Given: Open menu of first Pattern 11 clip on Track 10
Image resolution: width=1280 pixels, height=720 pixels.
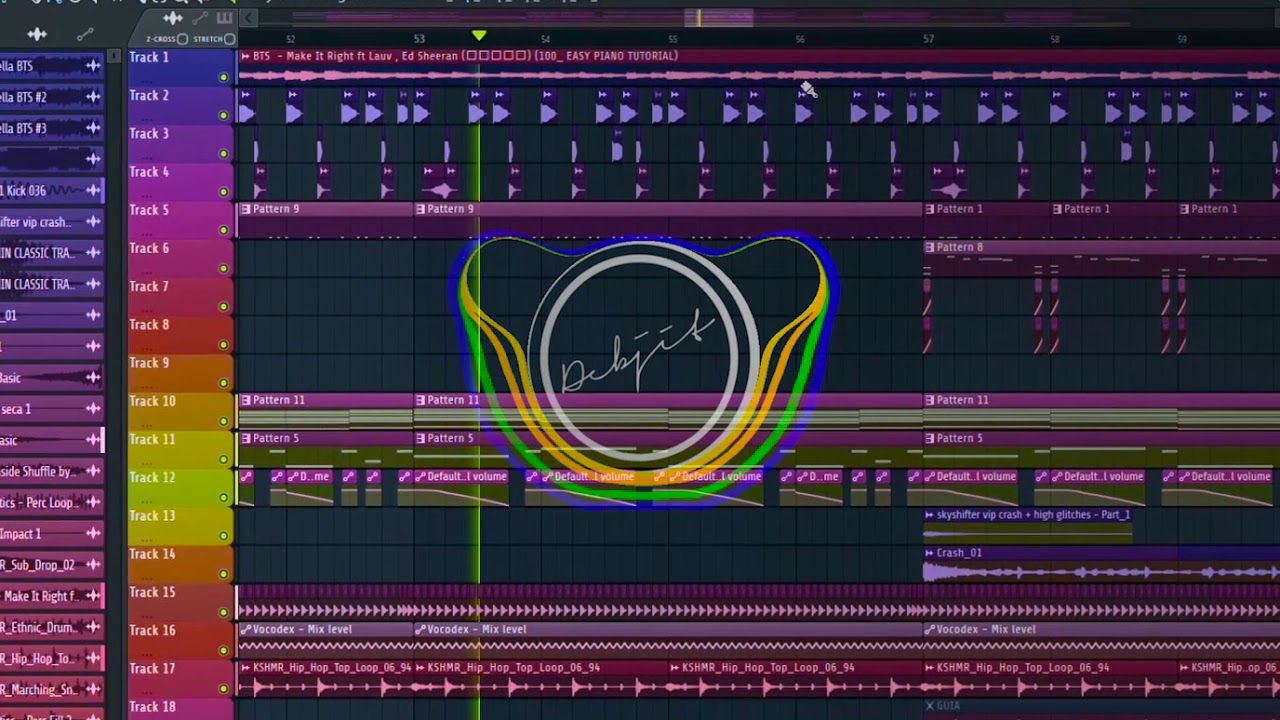Looking at the screenshot, I should [x=246, y=400].
